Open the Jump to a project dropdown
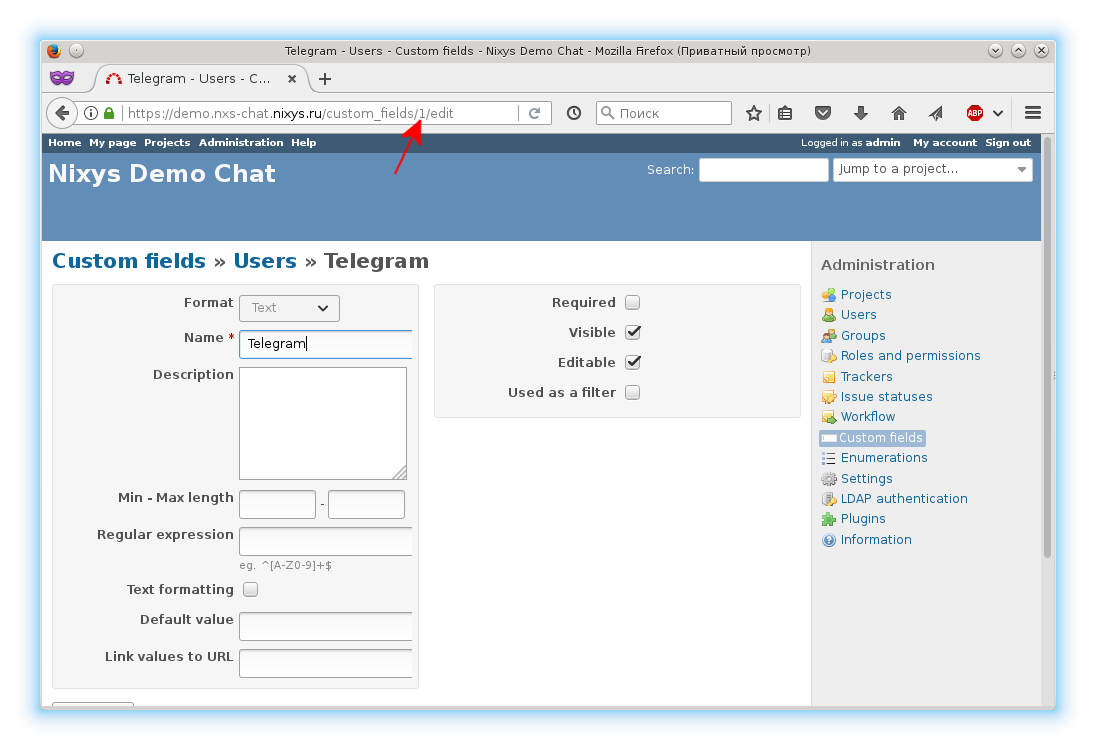 932,170
